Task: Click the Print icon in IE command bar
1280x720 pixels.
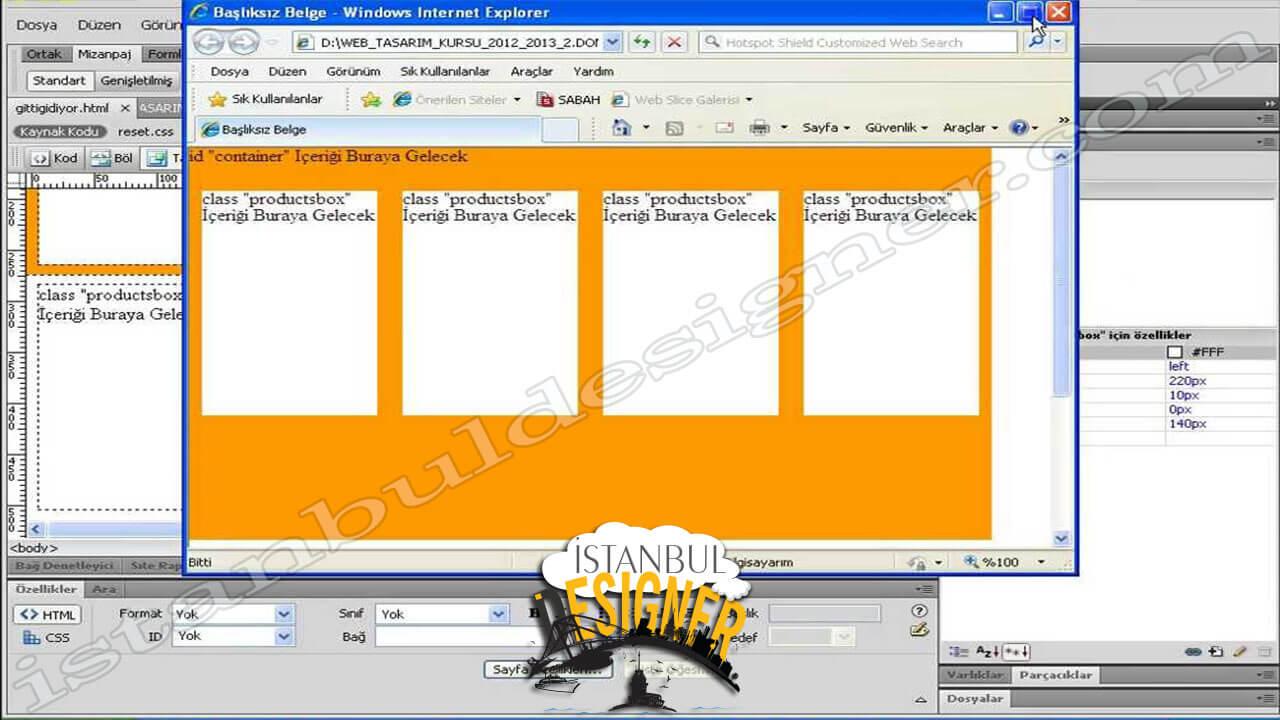Action: click(x=759, y=128)
